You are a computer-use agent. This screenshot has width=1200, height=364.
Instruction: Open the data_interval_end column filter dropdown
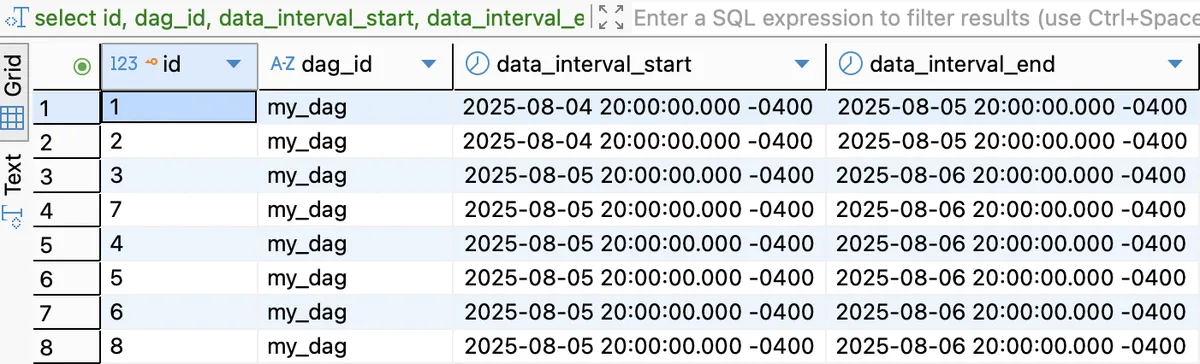coord(1176,65)
